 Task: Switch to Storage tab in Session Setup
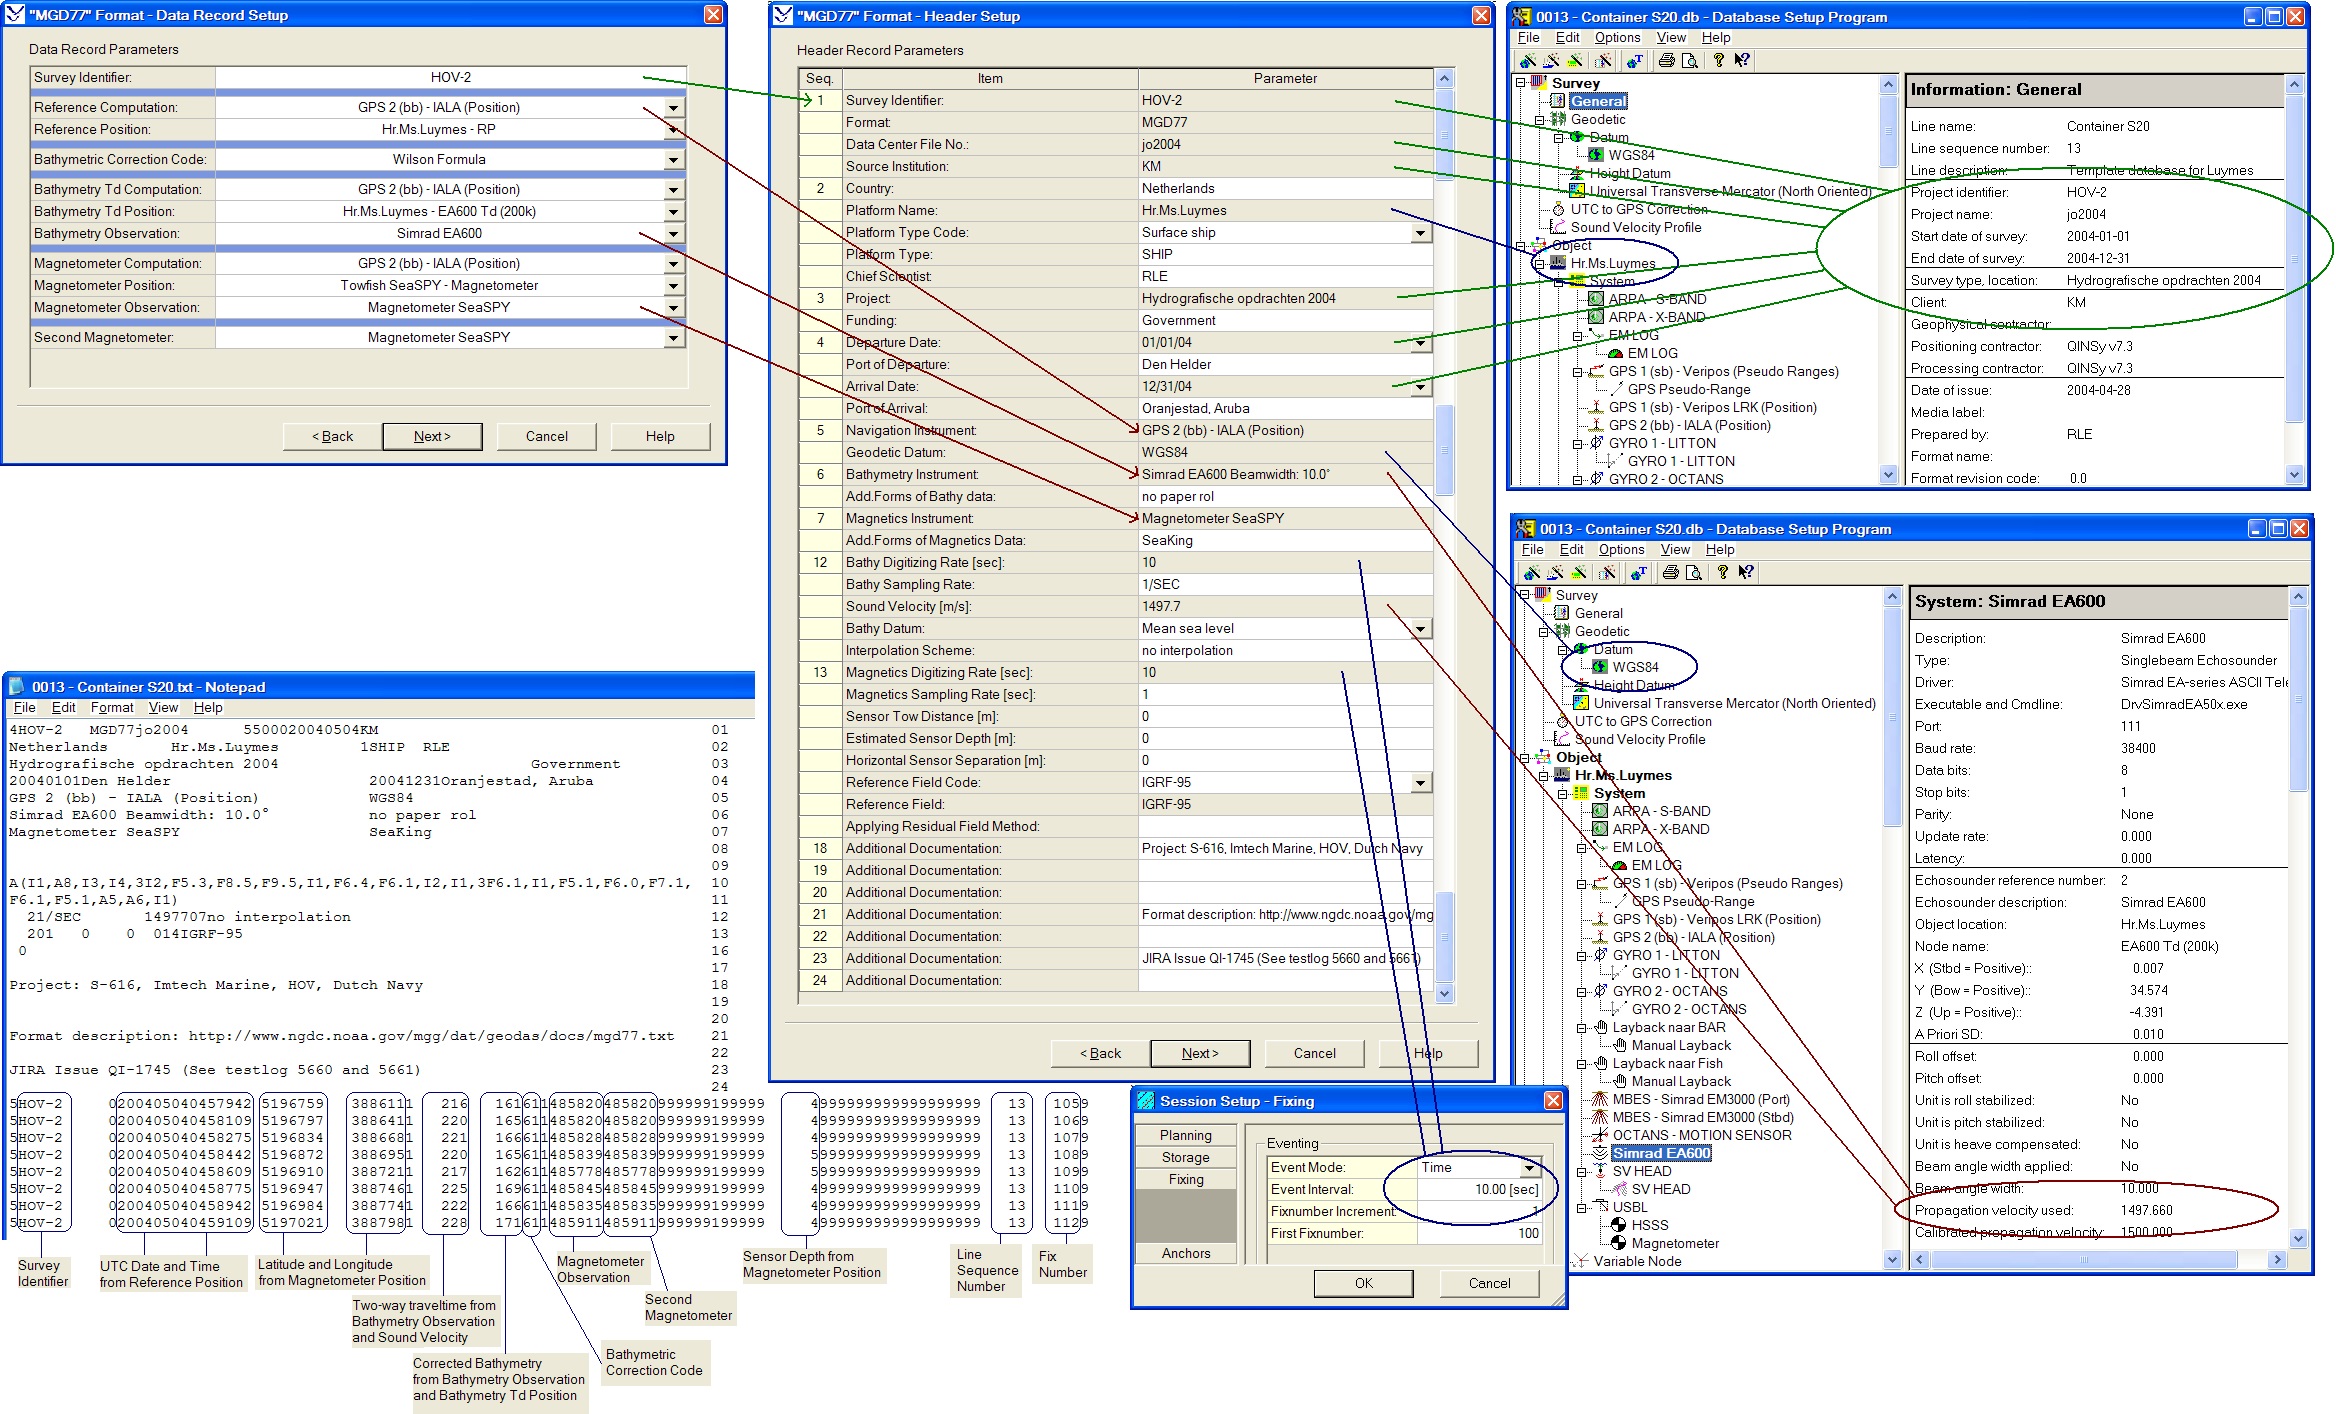[x=1185, y=1157]
